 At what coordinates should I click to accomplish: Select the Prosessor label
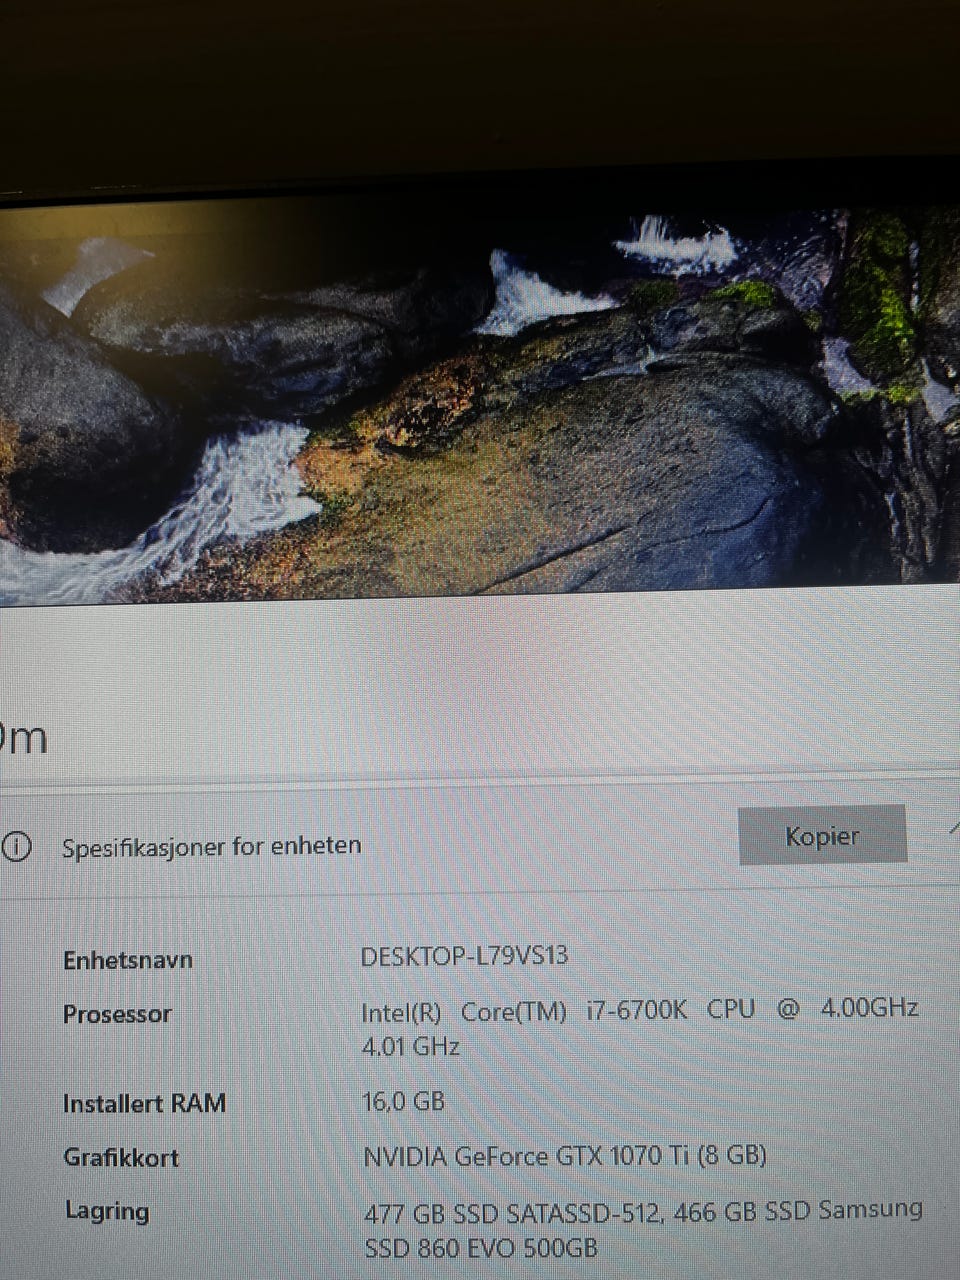pyautogui.click(x=117, y=1014)
